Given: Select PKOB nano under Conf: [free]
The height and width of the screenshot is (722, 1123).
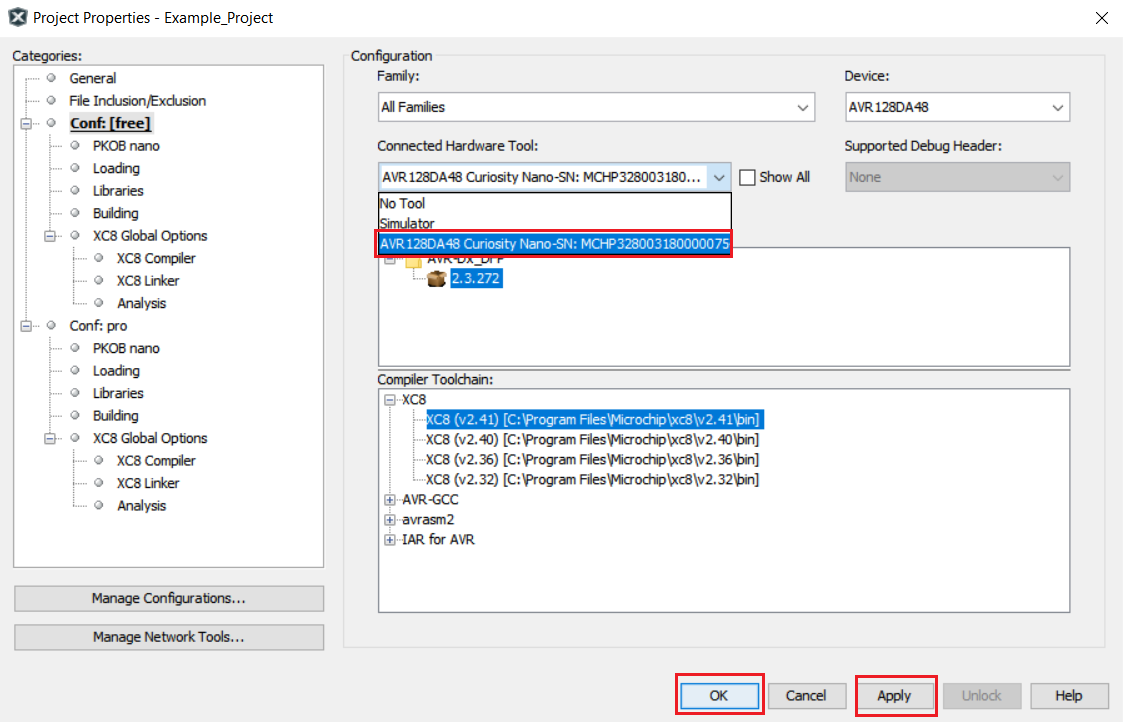Looking at the screenshot, I should [x=126, y=146].
